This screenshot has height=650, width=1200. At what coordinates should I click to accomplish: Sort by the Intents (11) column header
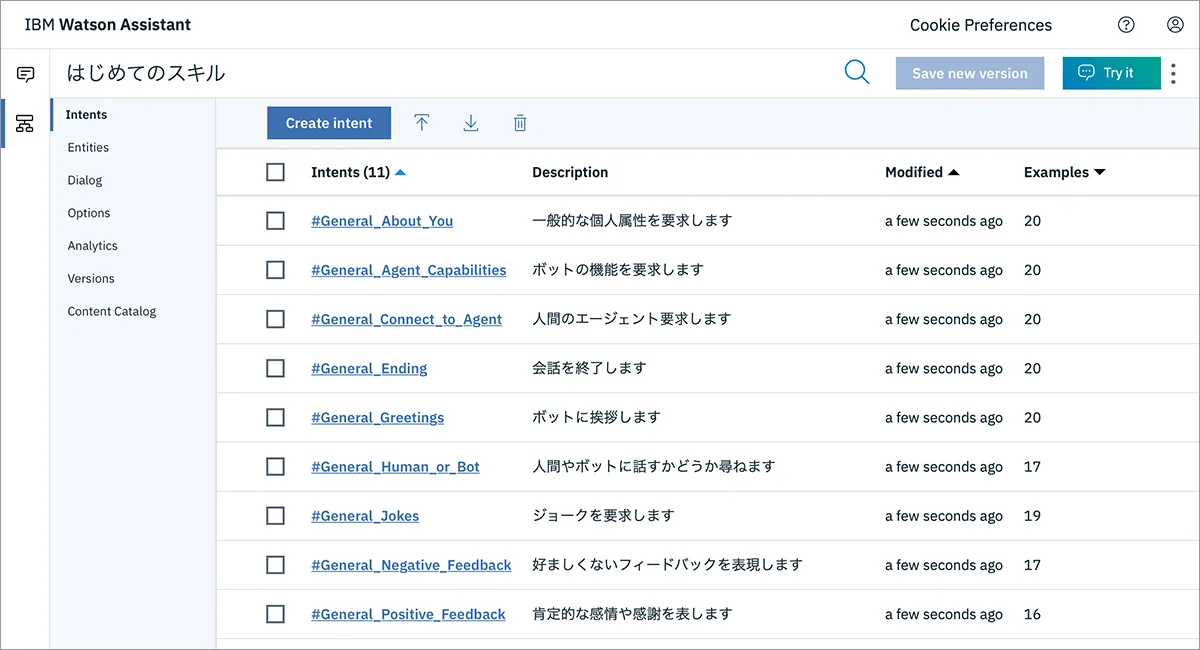(x=358, y=172)
